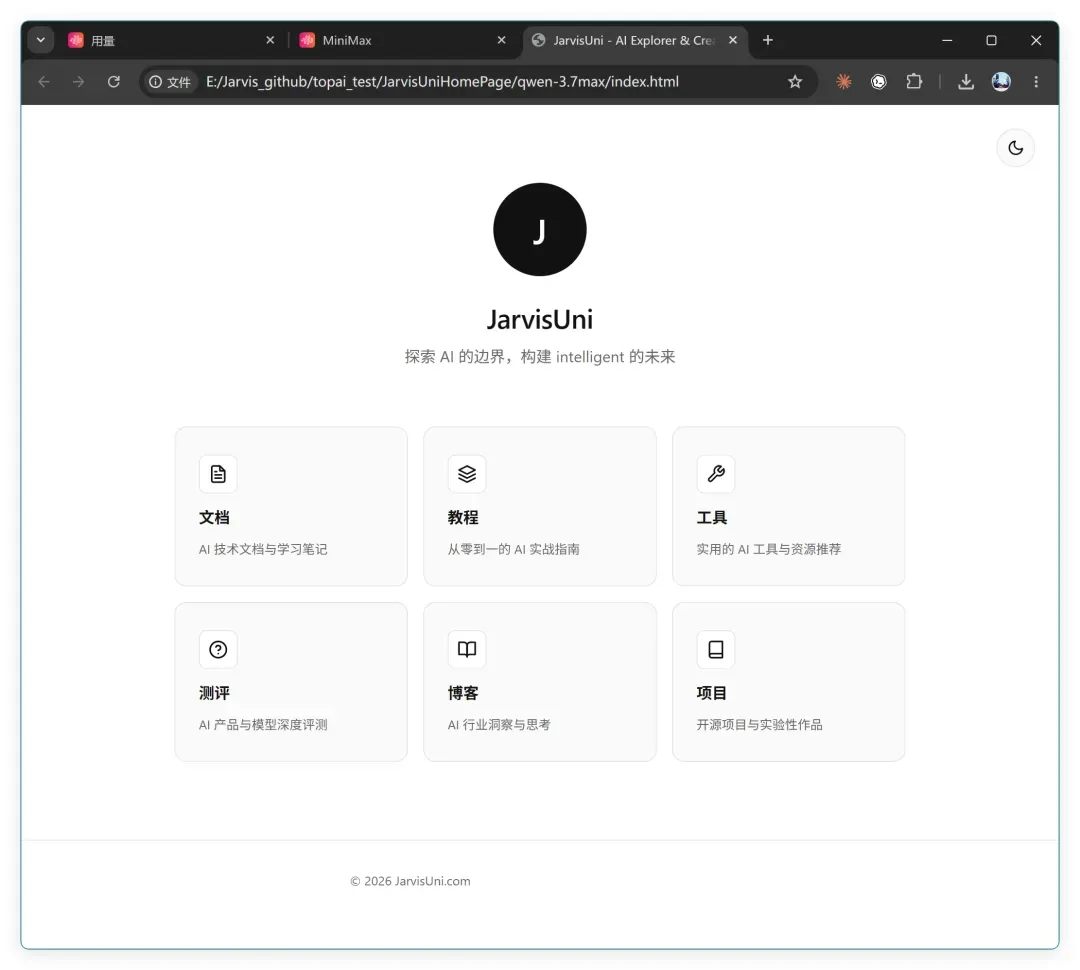1080x970 pixels.
Task: Click the text '开源项目与实验性作品'
Action: click(760, 725)
